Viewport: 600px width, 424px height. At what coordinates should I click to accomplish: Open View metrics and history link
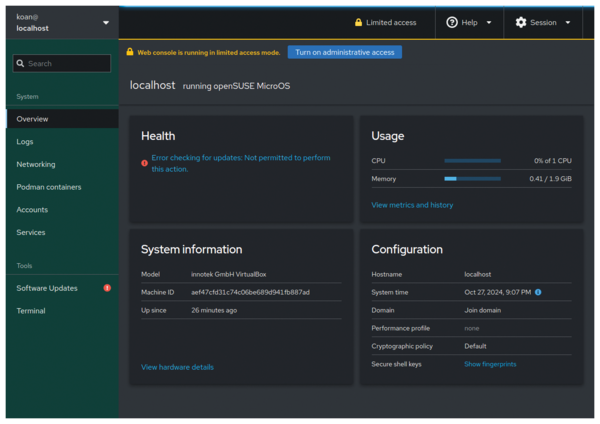pyautogui.click(x=412, y=205)
